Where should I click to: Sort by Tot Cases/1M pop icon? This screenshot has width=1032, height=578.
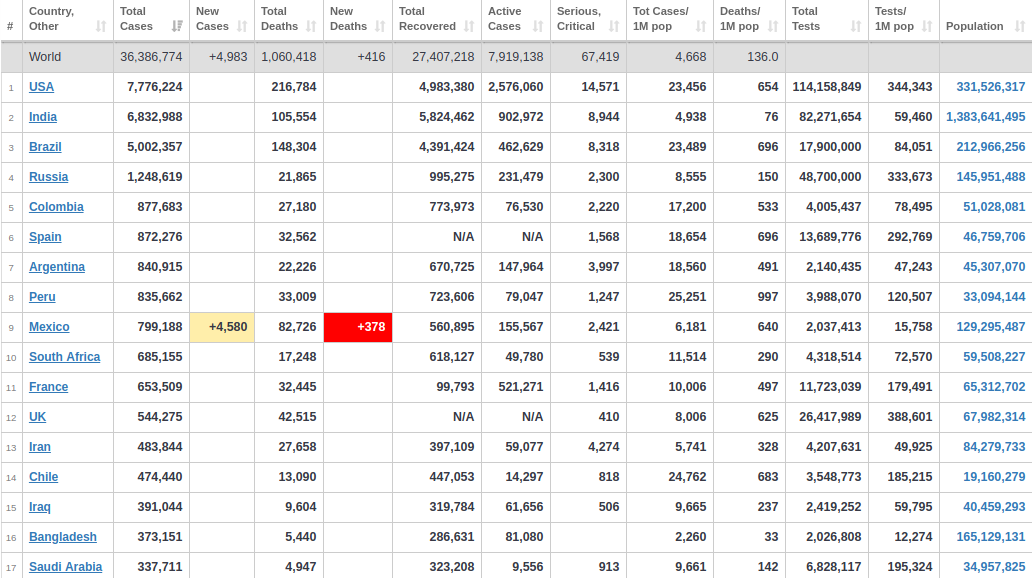pos(700,26)
